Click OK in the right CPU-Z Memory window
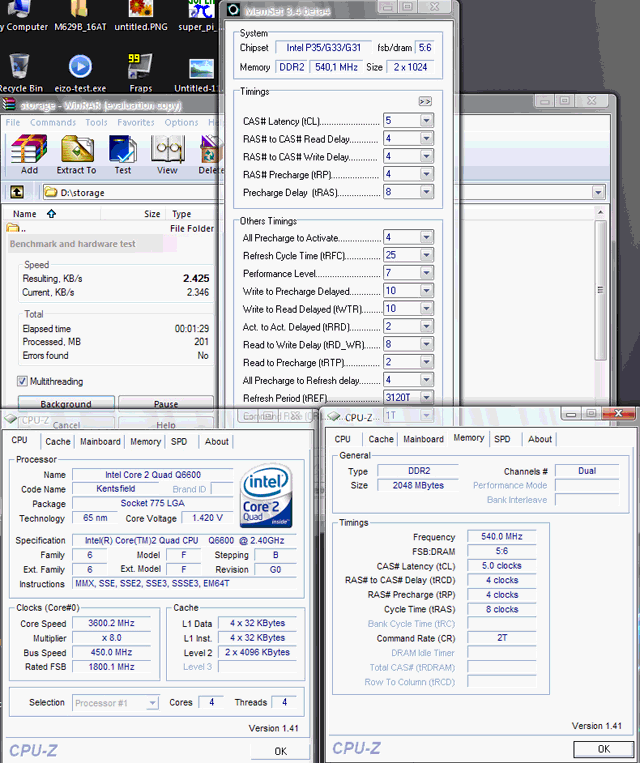Image resolution: width=640 pixels, height=763 pixels. point(603,749)
